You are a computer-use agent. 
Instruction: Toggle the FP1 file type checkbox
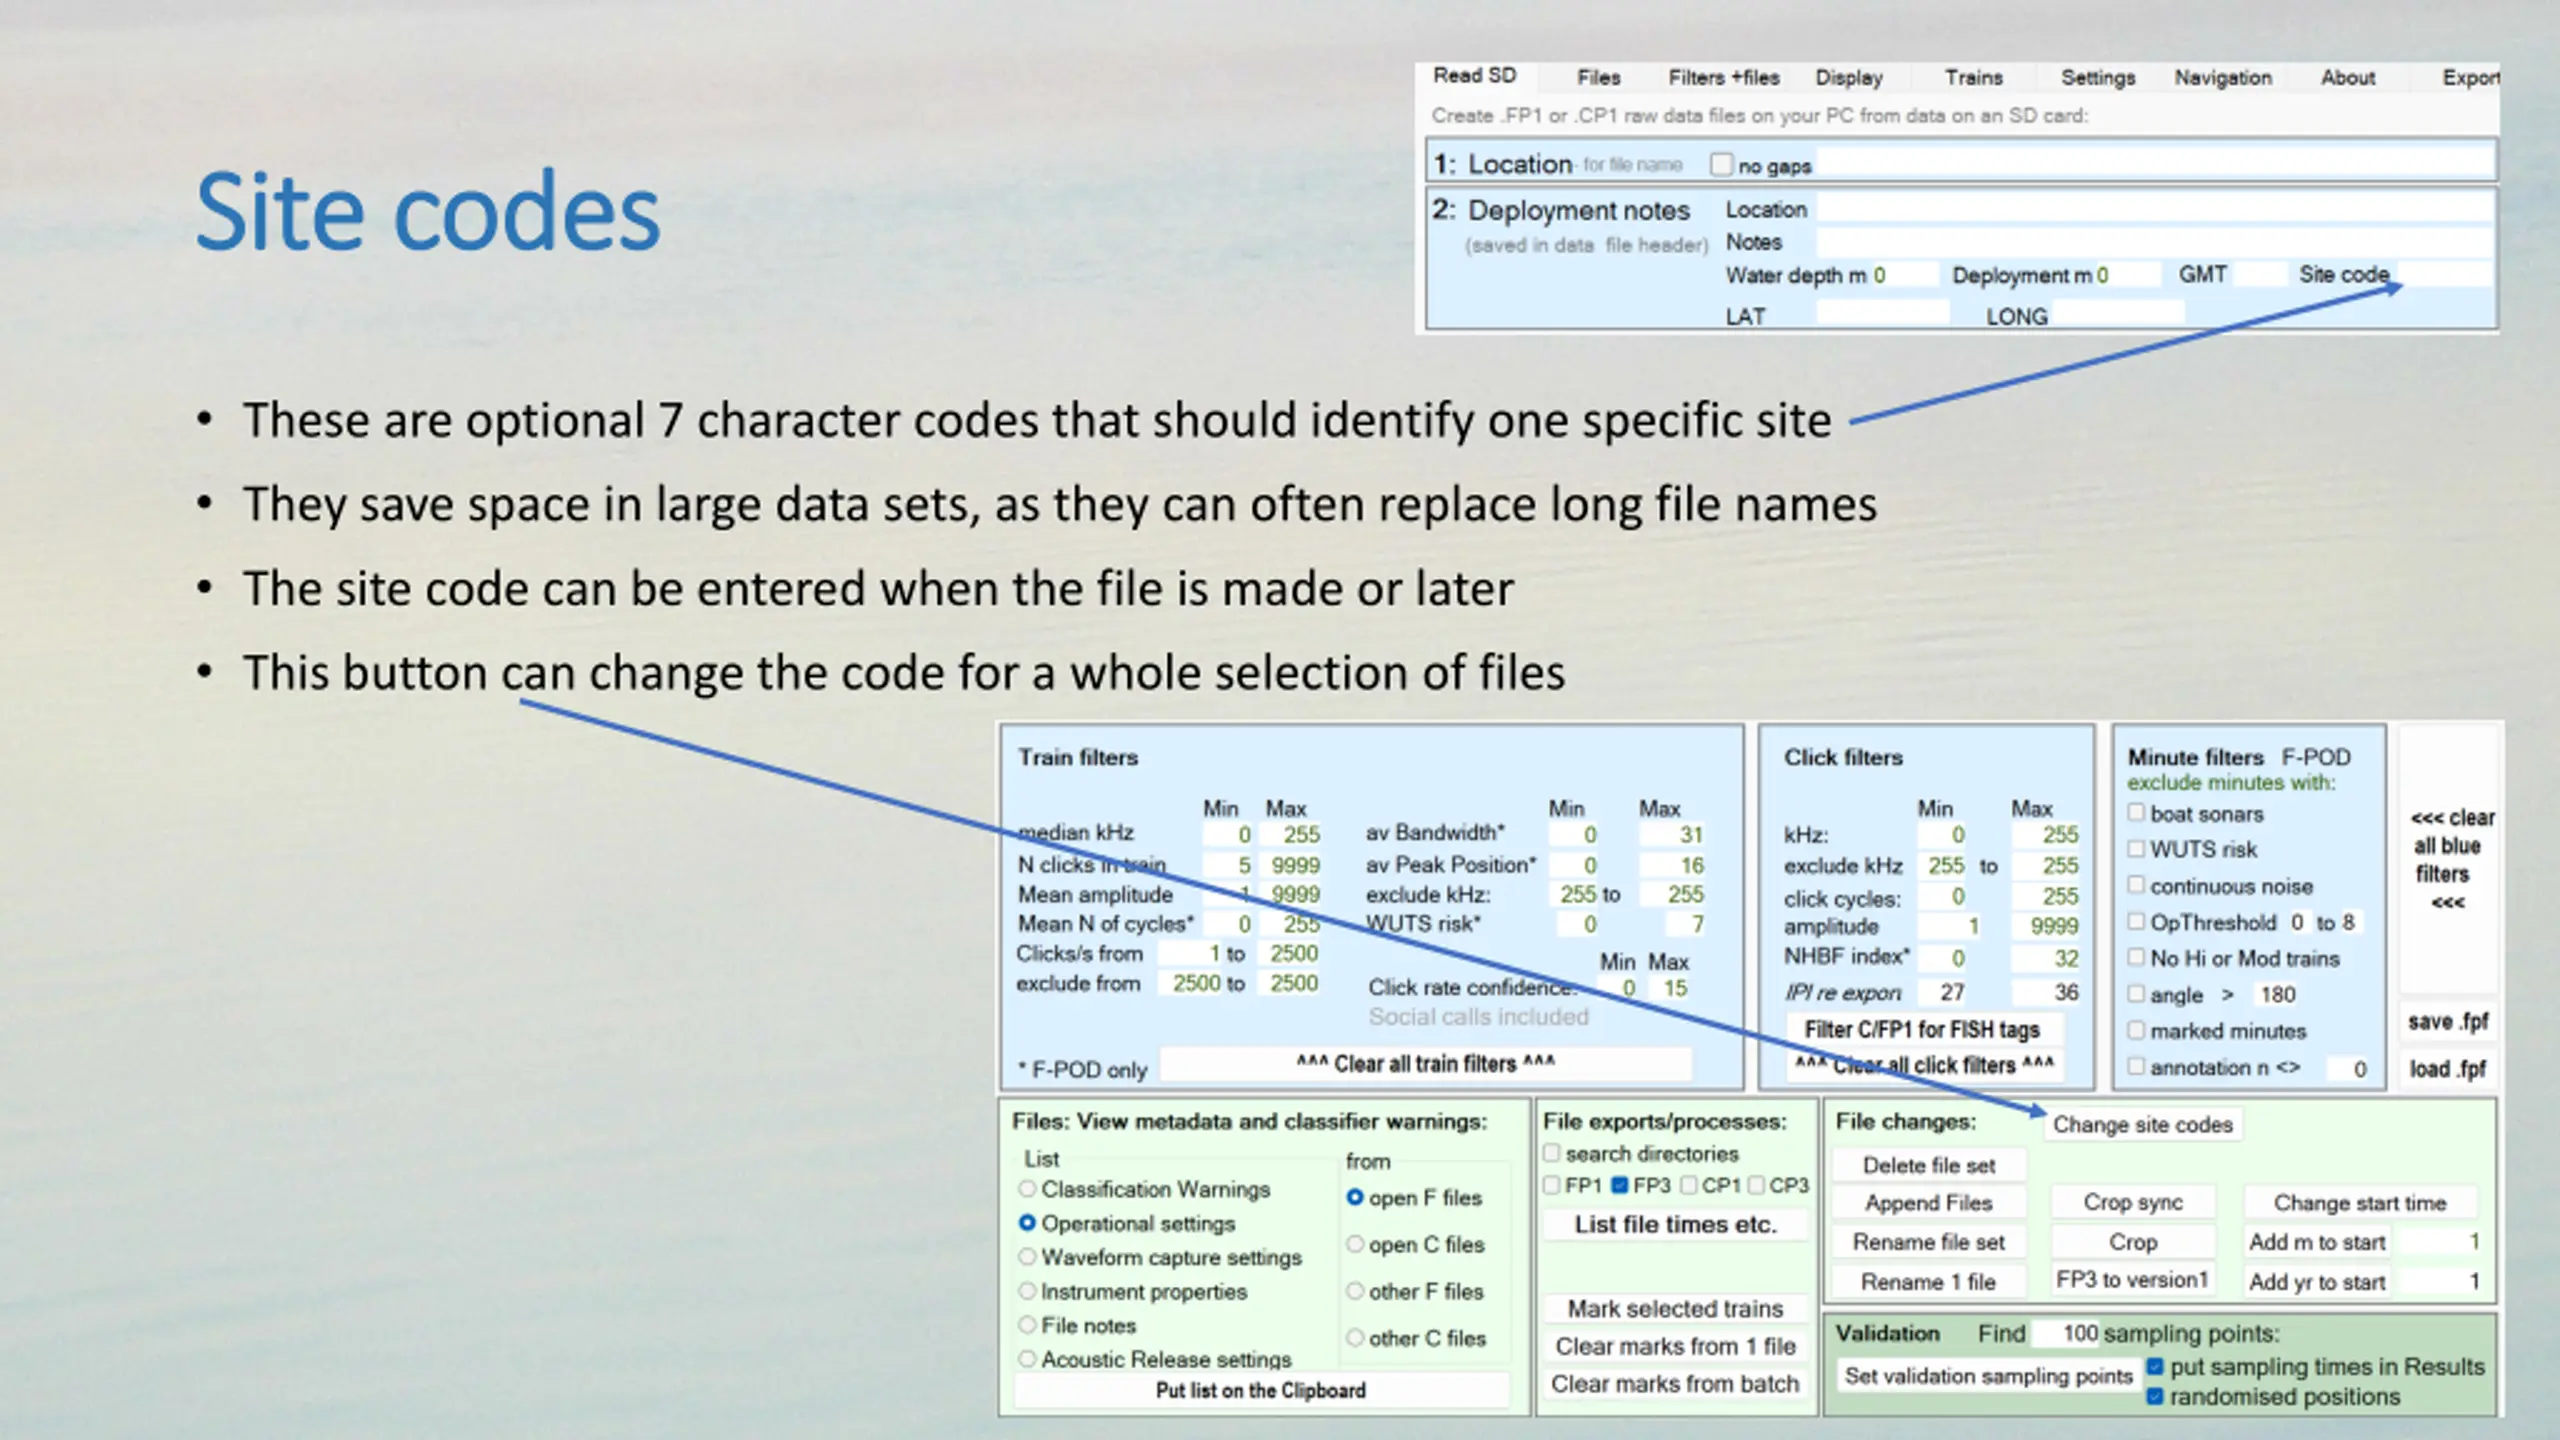coord(1552,1185)
